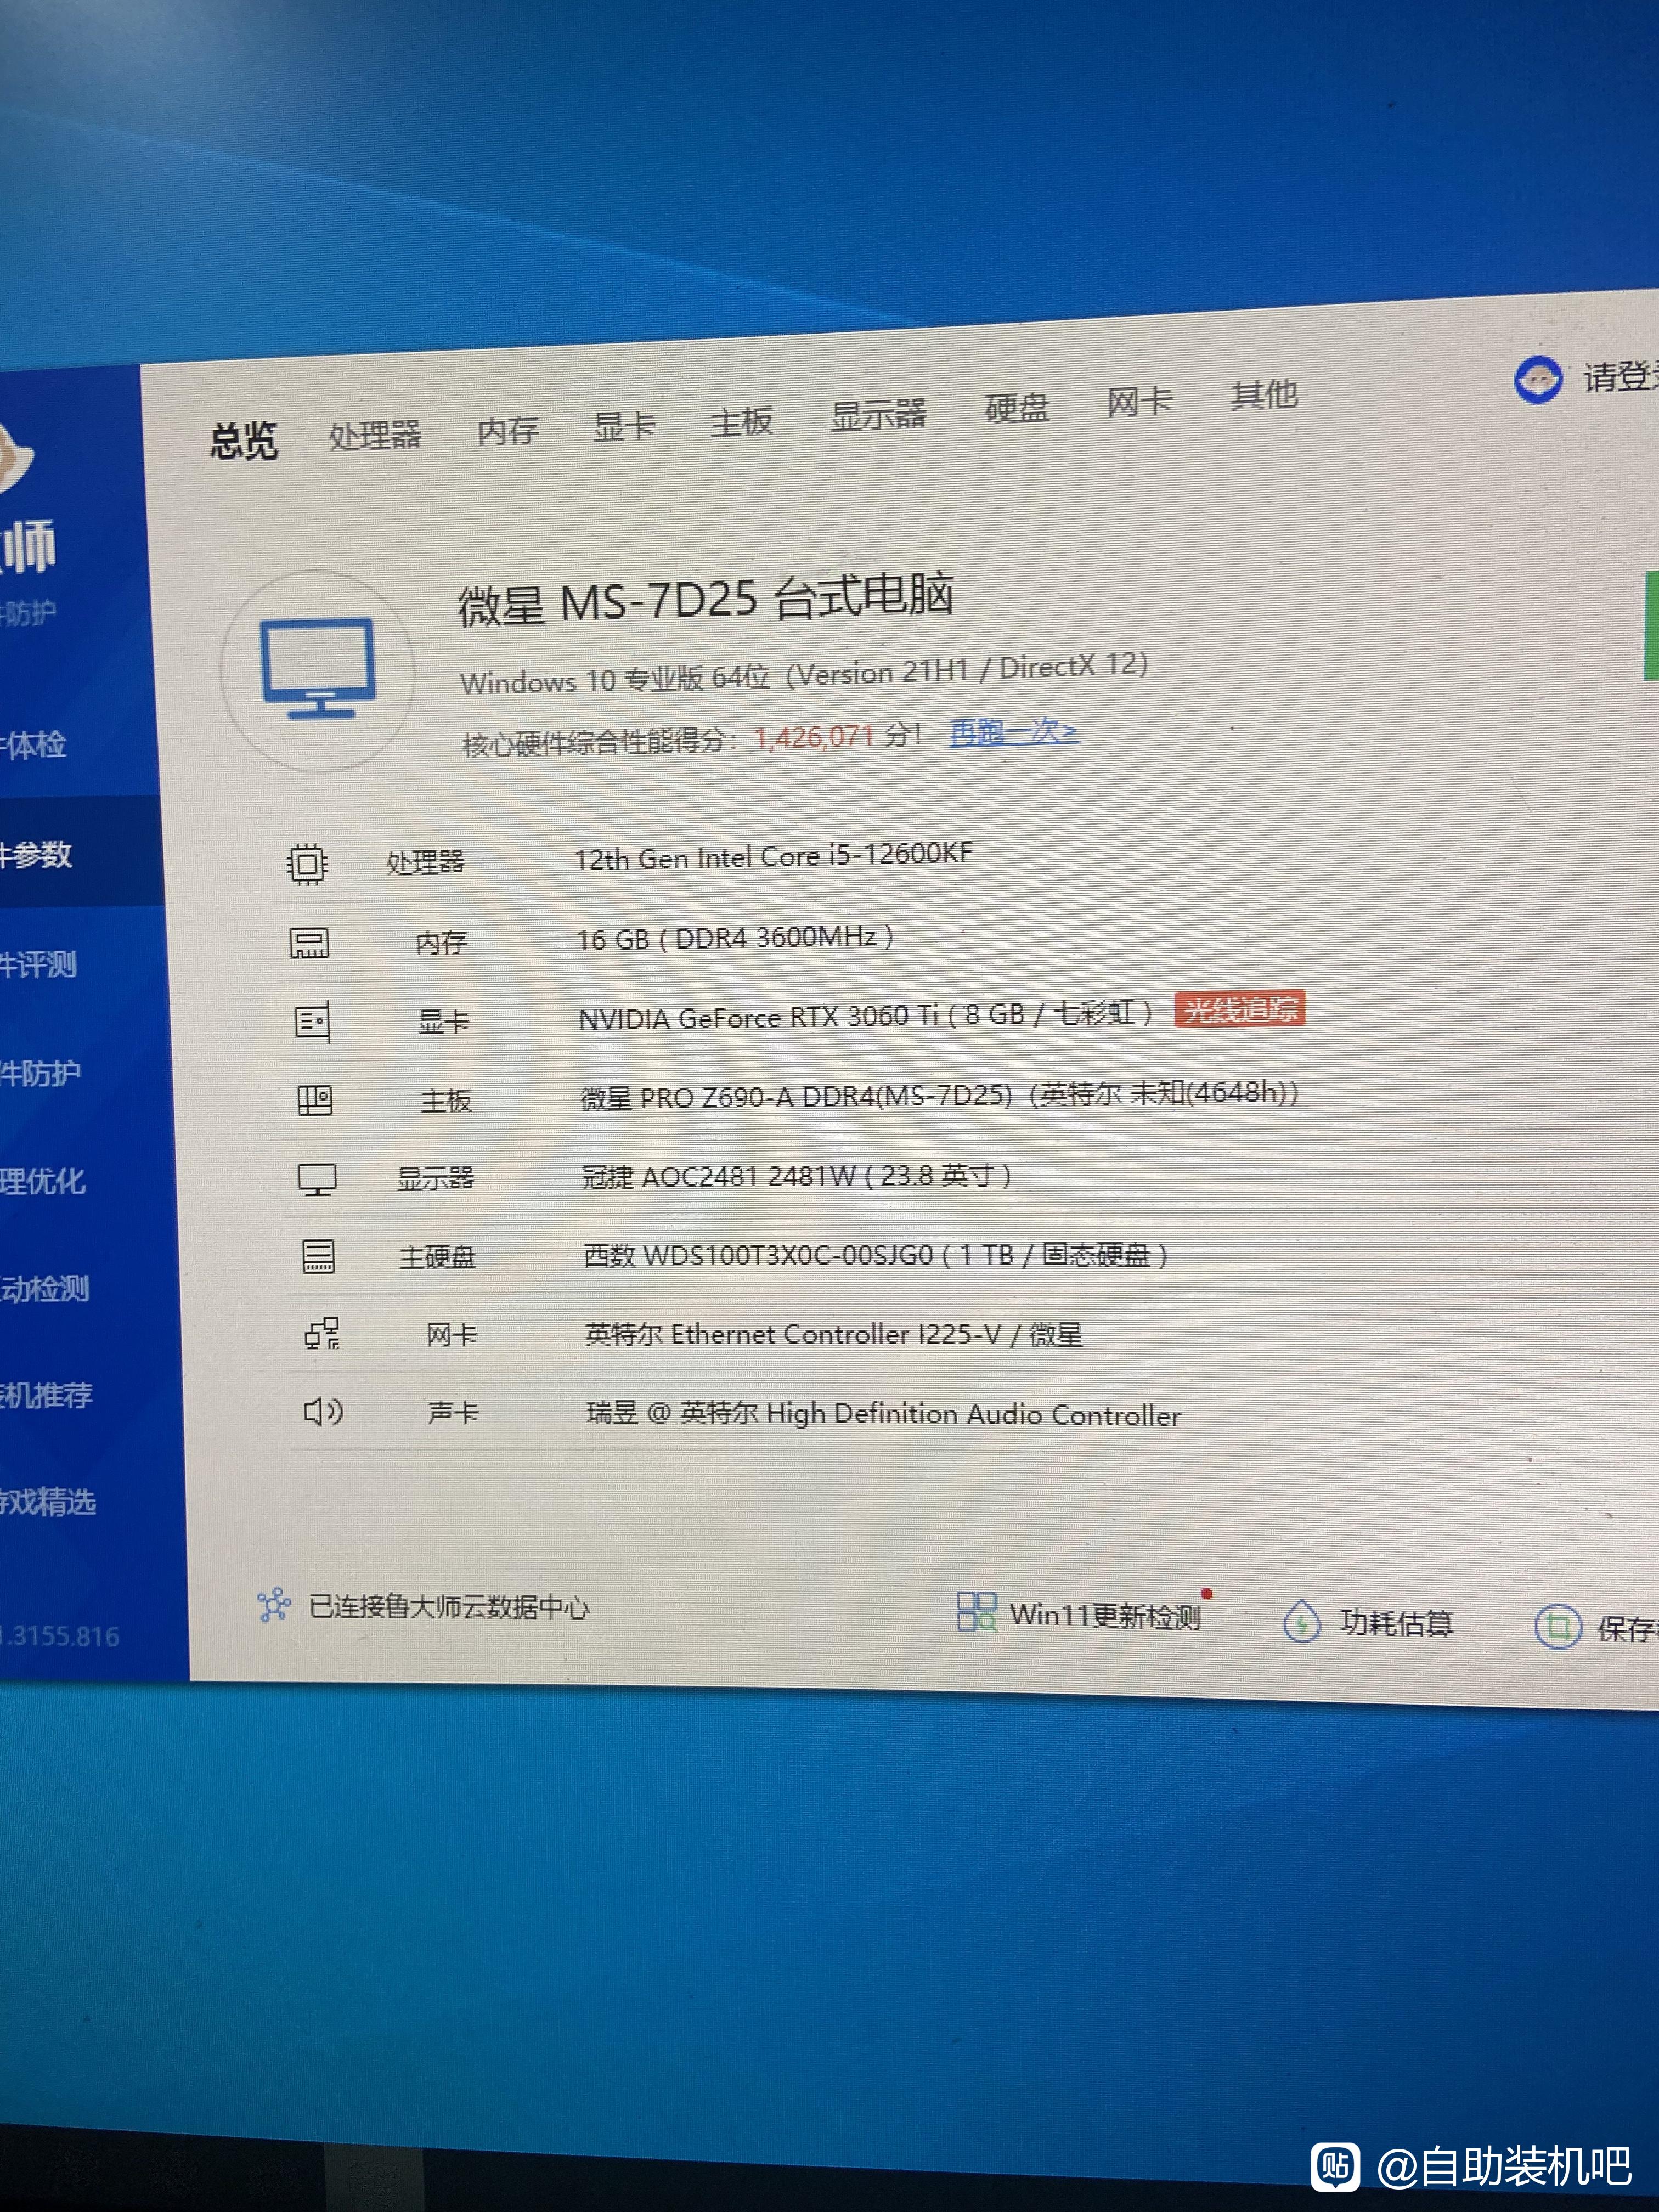Click the 功耗估算 power estimate icon

[x=1302, y=1621]
